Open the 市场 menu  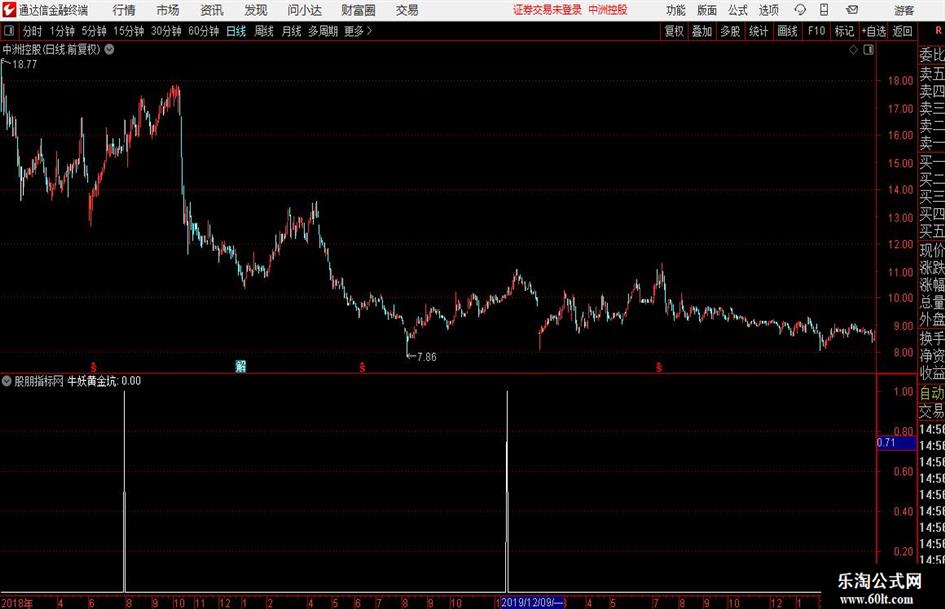pos(168,10)
